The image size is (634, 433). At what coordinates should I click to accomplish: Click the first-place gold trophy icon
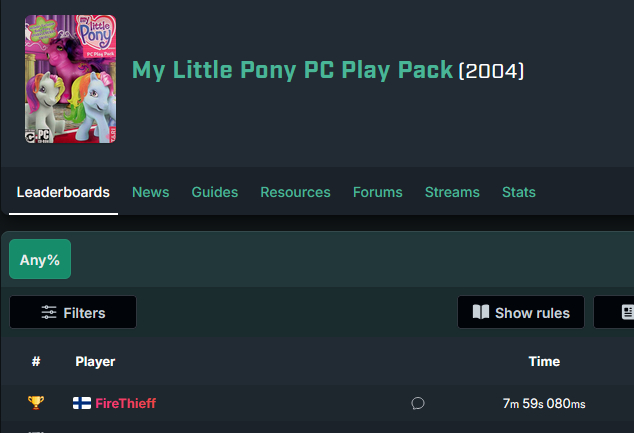coord(36,403)
